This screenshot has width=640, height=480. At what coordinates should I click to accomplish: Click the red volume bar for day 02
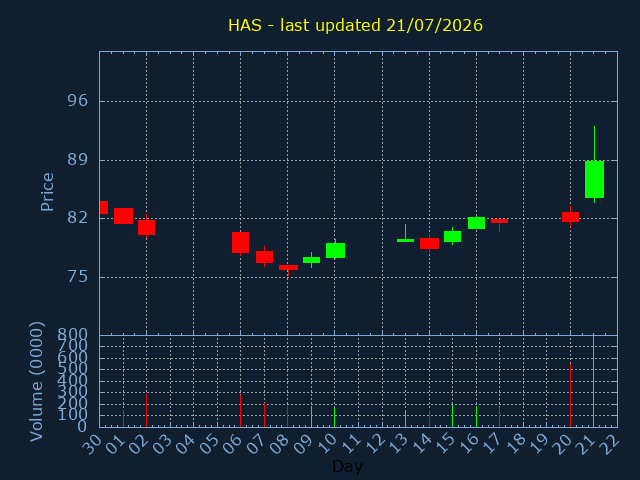[x=147, y=410]
